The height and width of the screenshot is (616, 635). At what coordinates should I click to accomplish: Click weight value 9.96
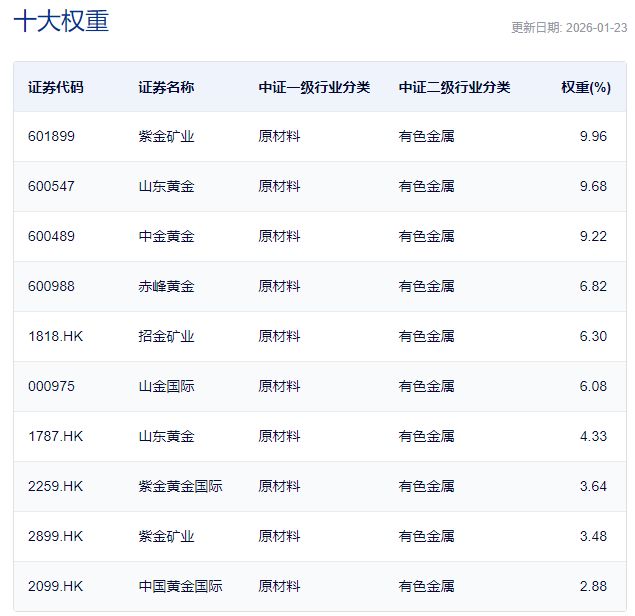click(593, 136)
